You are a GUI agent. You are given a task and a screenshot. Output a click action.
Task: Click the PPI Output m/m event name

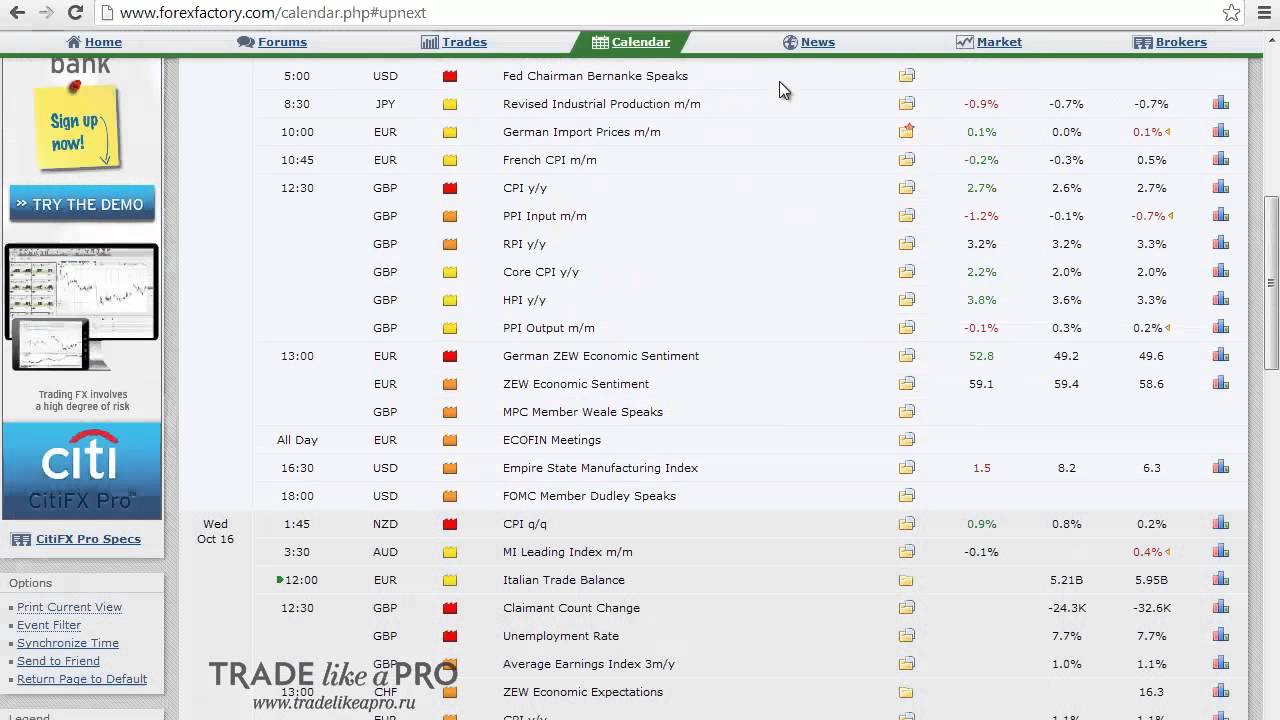pos(549,328)
